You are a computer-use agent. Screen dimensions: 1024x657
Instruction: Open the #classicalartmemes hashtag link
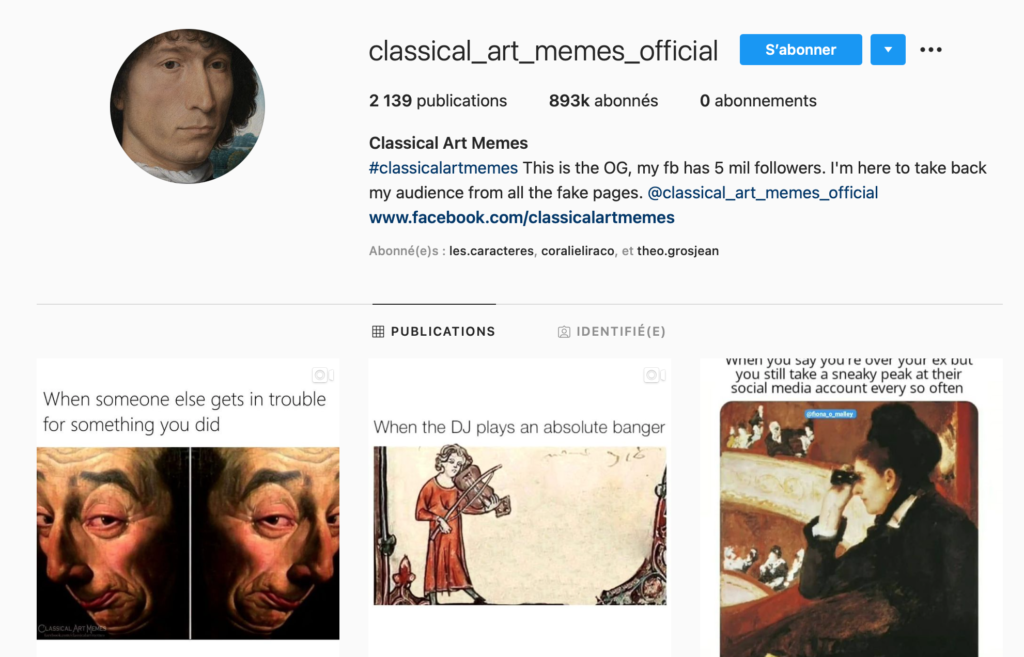tap(443, 168)
